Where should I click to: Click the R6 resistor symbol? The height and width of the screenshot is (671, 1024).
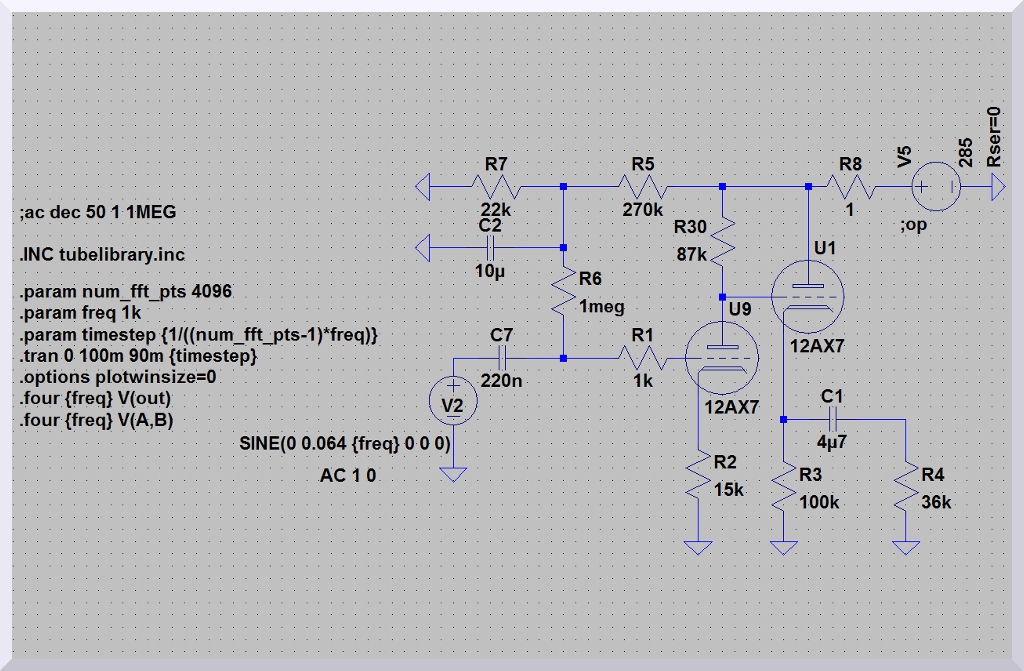(563, 293)
